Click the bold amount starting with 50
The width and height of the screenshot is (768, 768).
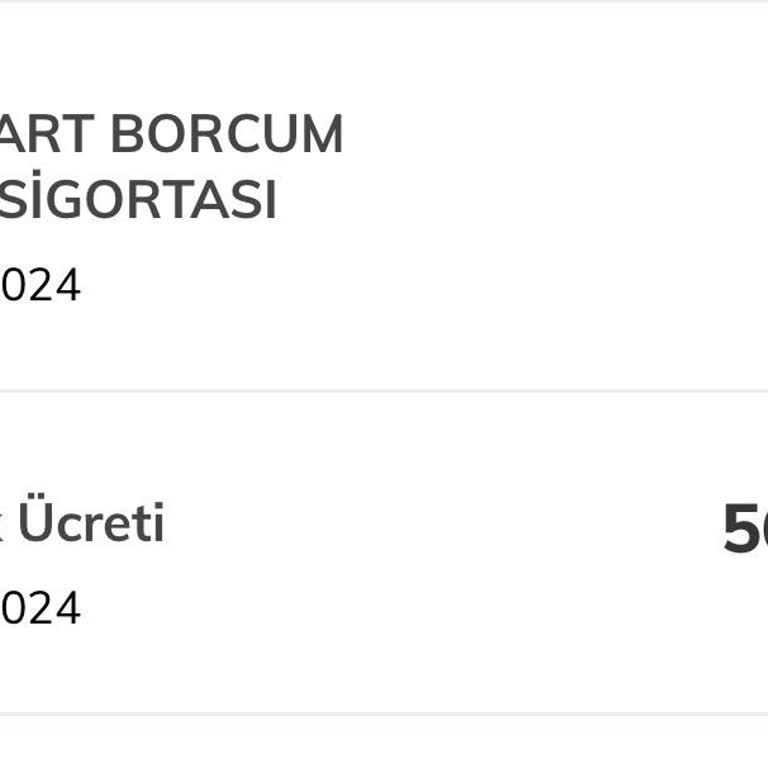click(745, 529)
